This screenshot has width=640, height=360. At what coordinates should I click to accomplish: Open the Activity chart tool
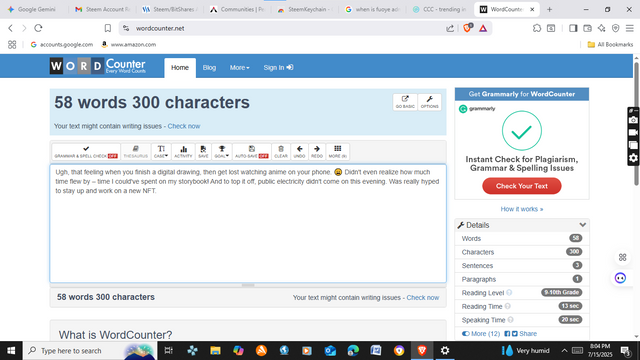click(183, 151)
